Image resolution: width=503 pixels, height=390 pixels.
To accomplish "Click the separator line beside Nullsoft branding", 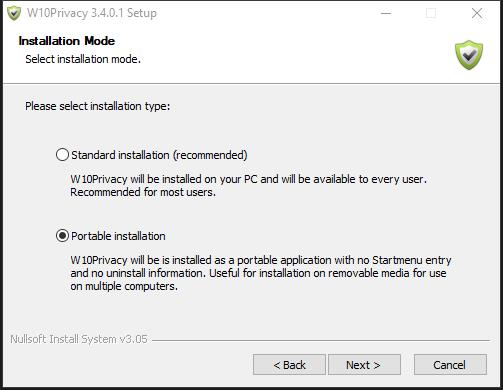I will [x=321, y=340].
